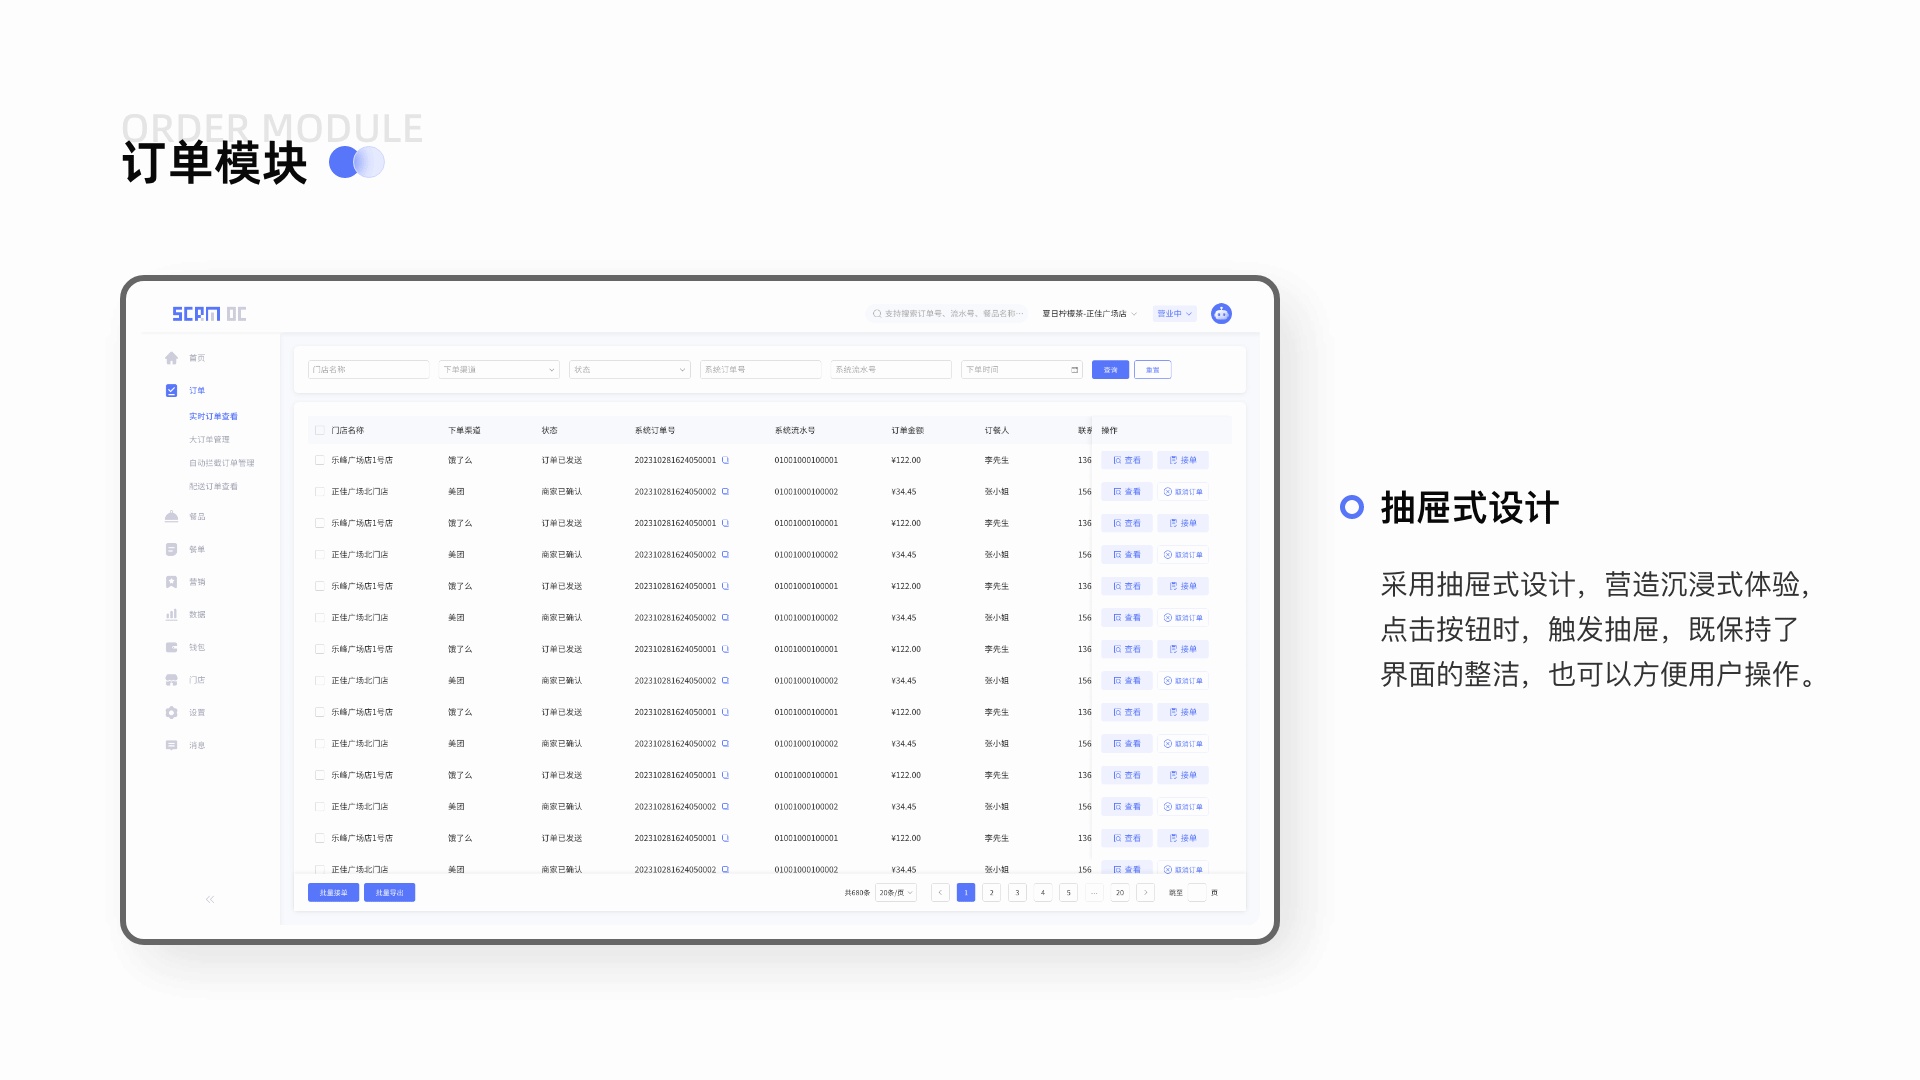The height and width of the screenshot is (1080, 1920).
Task: Click the 首页 home icon in sidebar
Action: [172, 358]
